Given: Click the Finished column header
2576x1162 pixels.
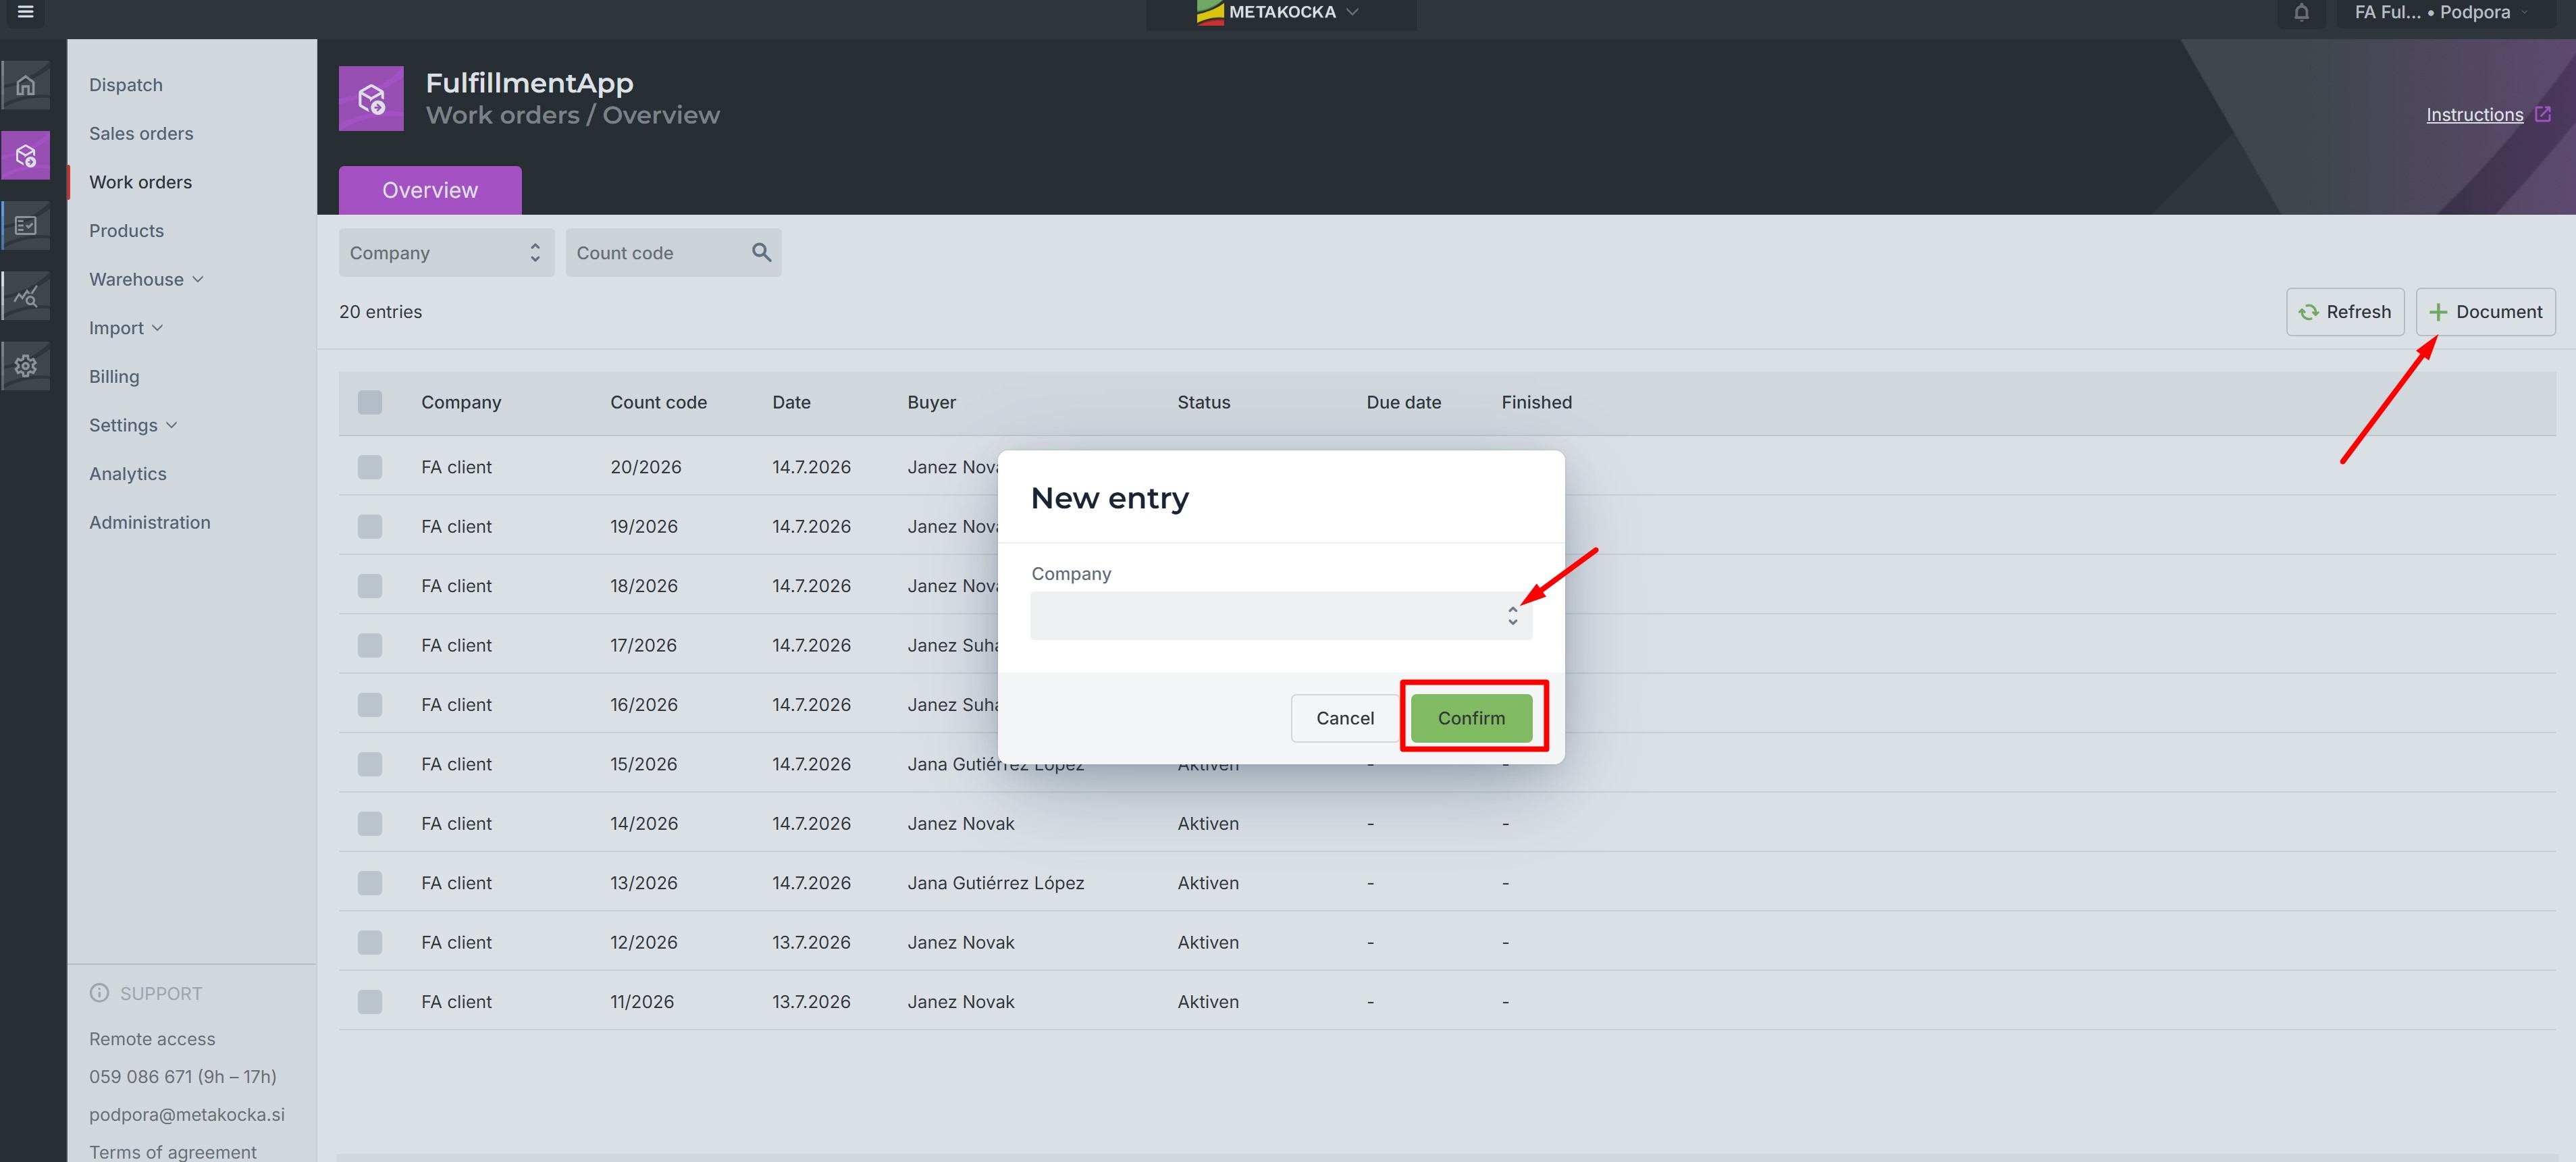Looking at the screenshot, I should [1536, 402].
